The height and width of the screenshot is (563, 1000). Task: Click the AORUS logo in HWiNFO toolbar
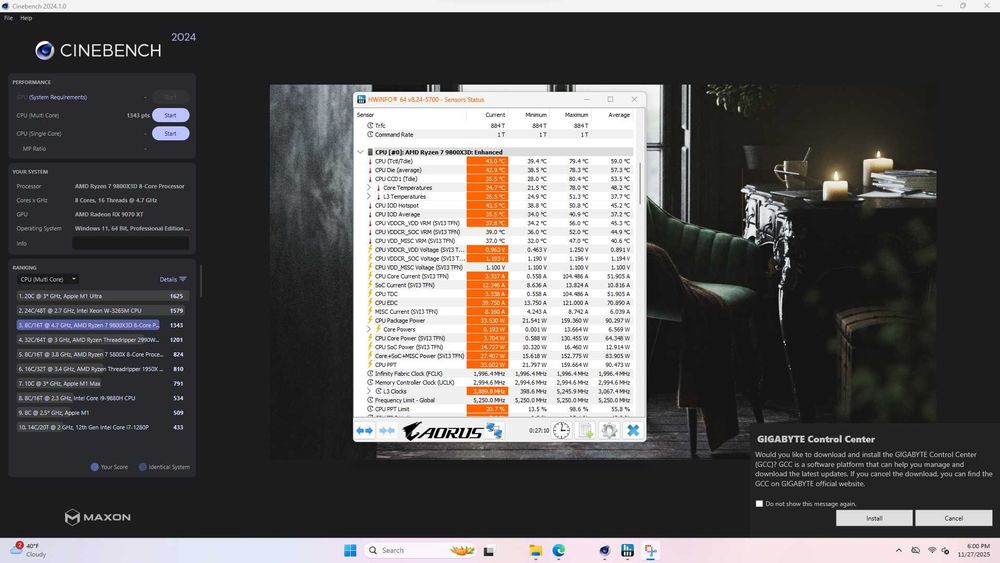[442, 432]
